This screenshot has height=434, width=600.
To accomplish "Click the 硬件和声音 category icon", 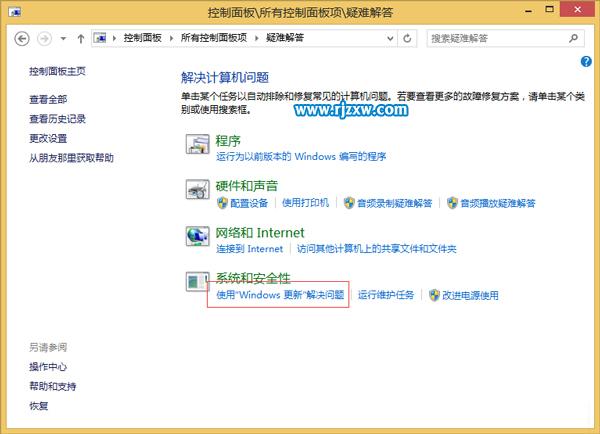I will click(x=197, y=189).
